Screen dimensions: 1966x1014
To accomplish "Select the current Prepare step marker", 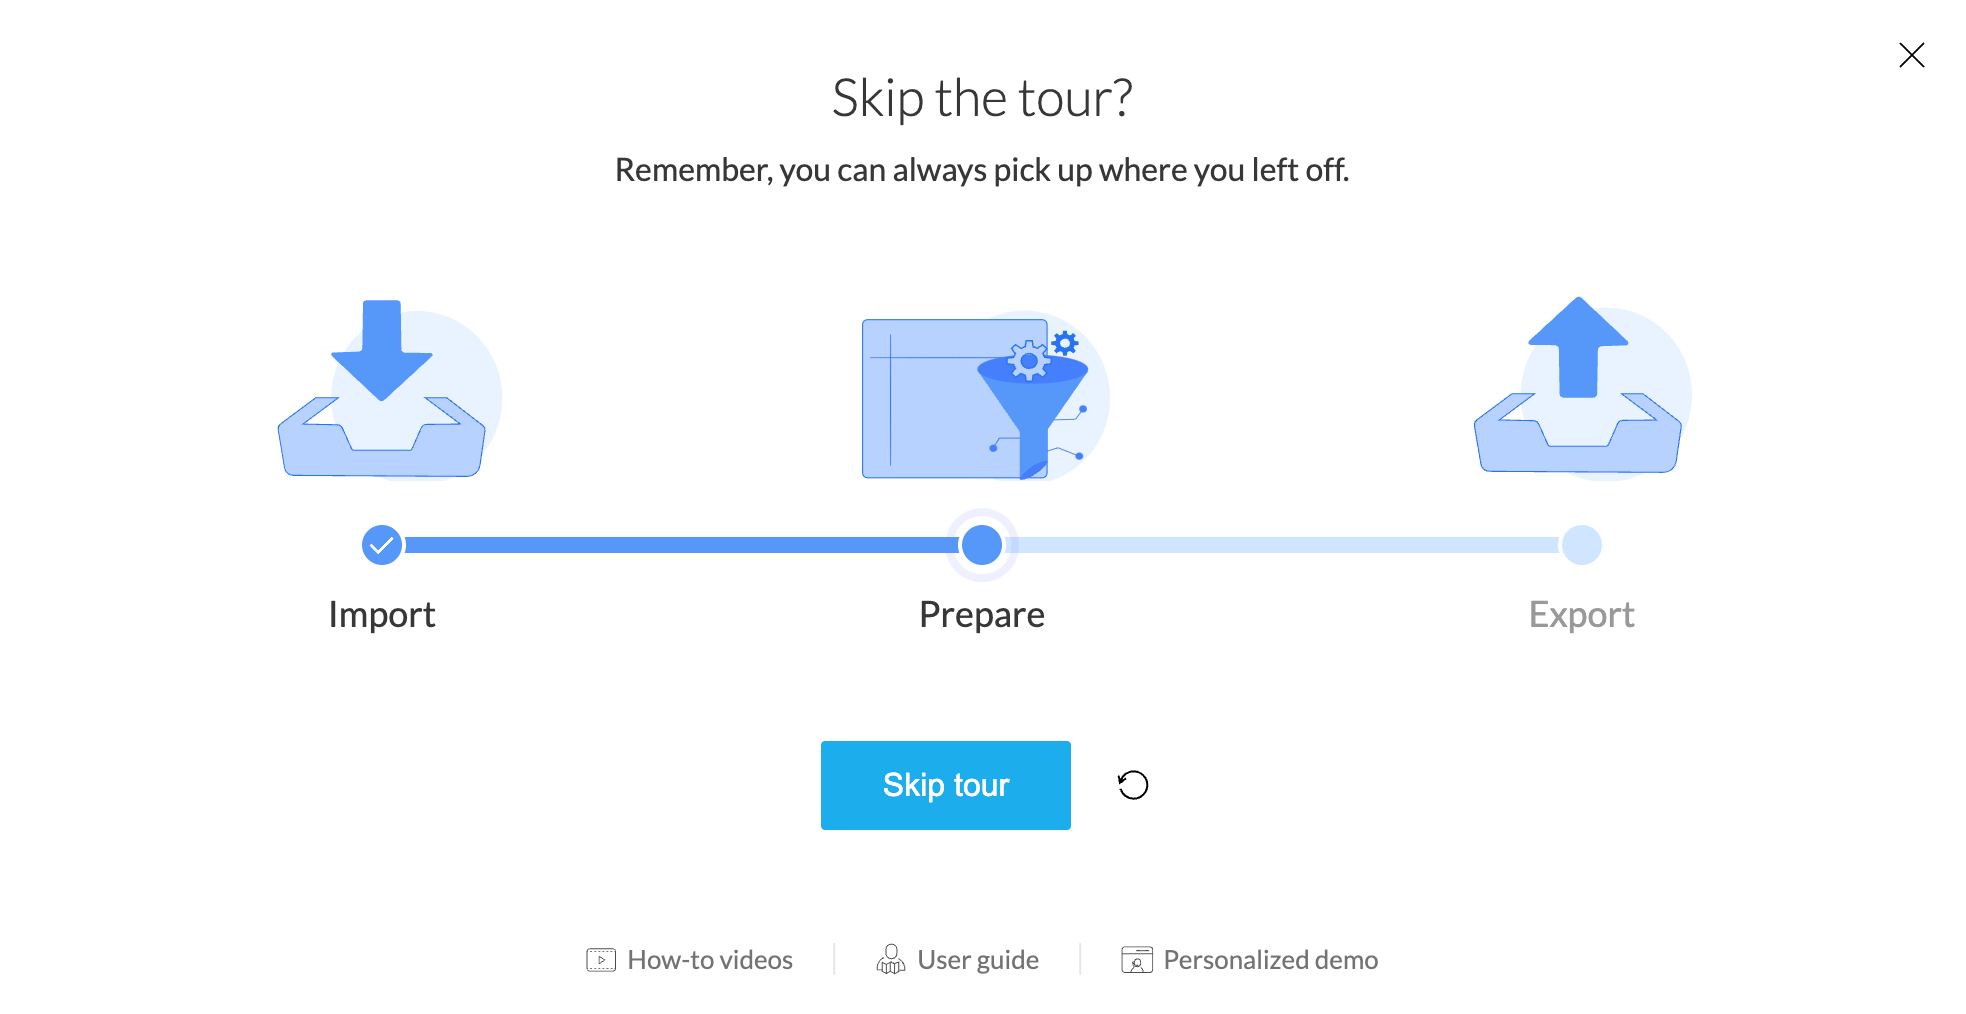I will (982, 545).
